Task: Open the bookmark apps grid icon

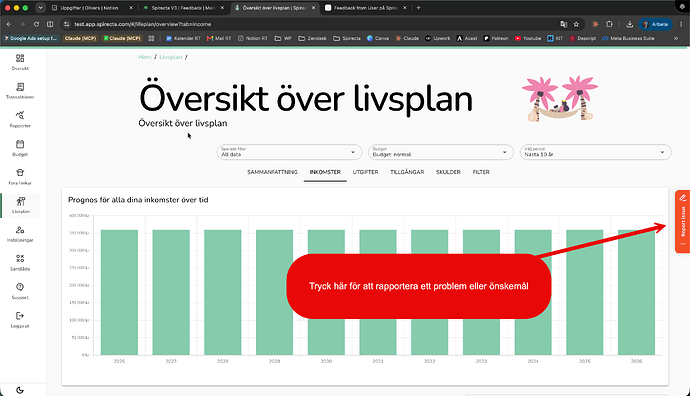Action: click(151, 38)
